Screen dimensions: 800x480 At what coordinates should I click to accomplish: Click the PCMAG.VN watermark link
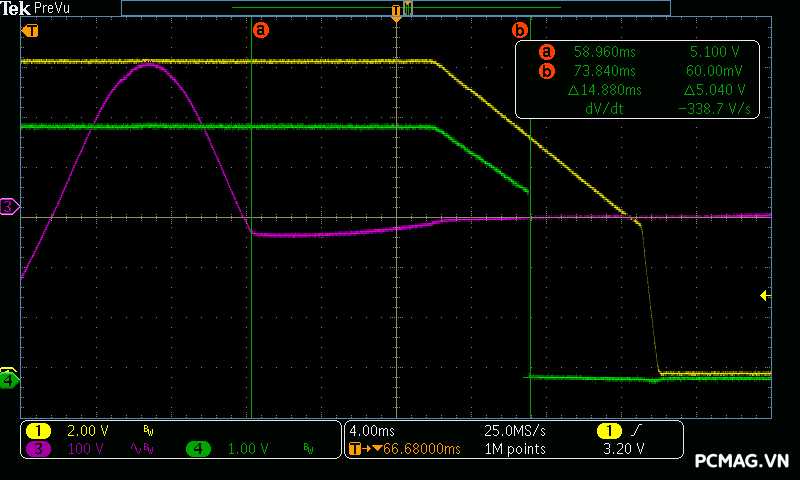click(x=741, y=461)
